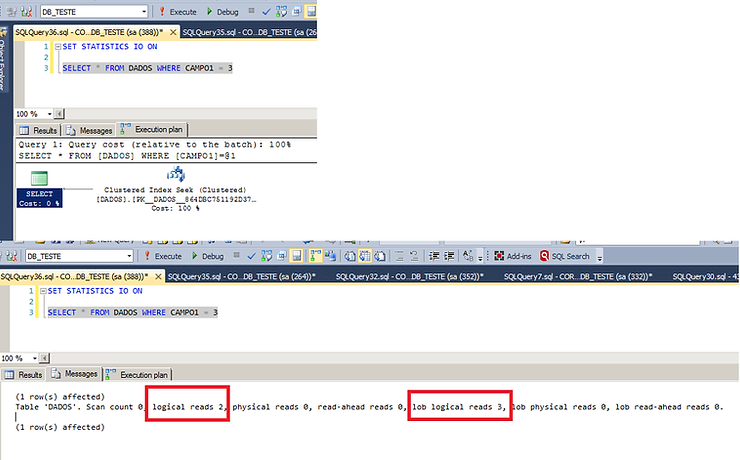Screen dimensions: 740x460
Task: Switch to SQLQuery35.sql tab in upper window
Action: pos(249,32)
